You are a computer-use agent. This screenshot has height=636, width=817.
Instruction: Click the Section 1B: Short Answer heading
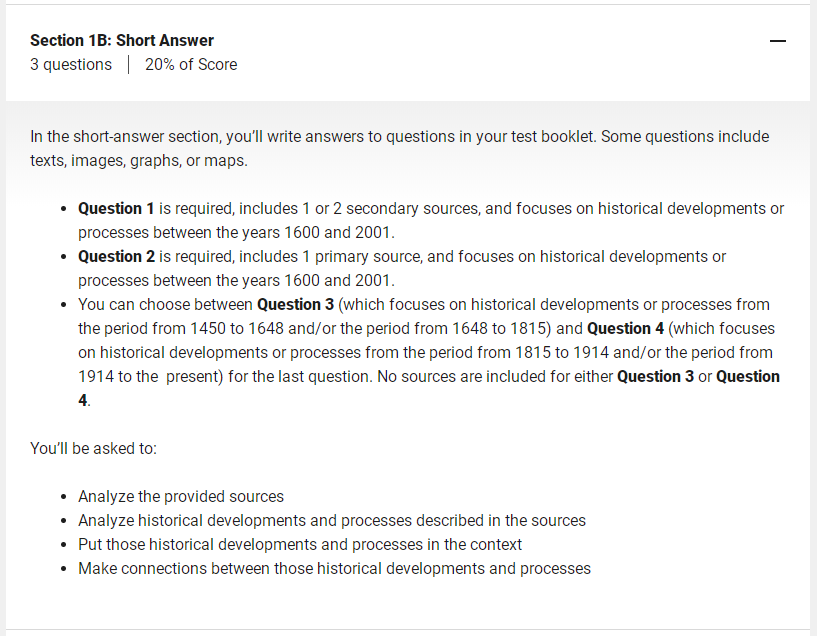tap(122, 40)
